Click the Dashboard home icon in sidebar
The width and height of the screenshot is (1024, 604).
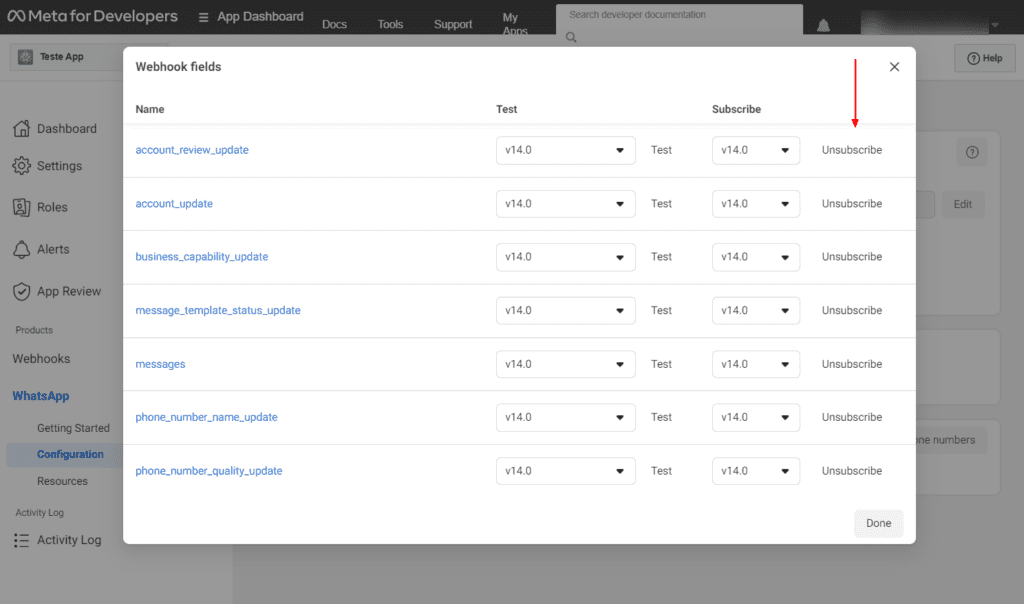[x=21, y=129]
